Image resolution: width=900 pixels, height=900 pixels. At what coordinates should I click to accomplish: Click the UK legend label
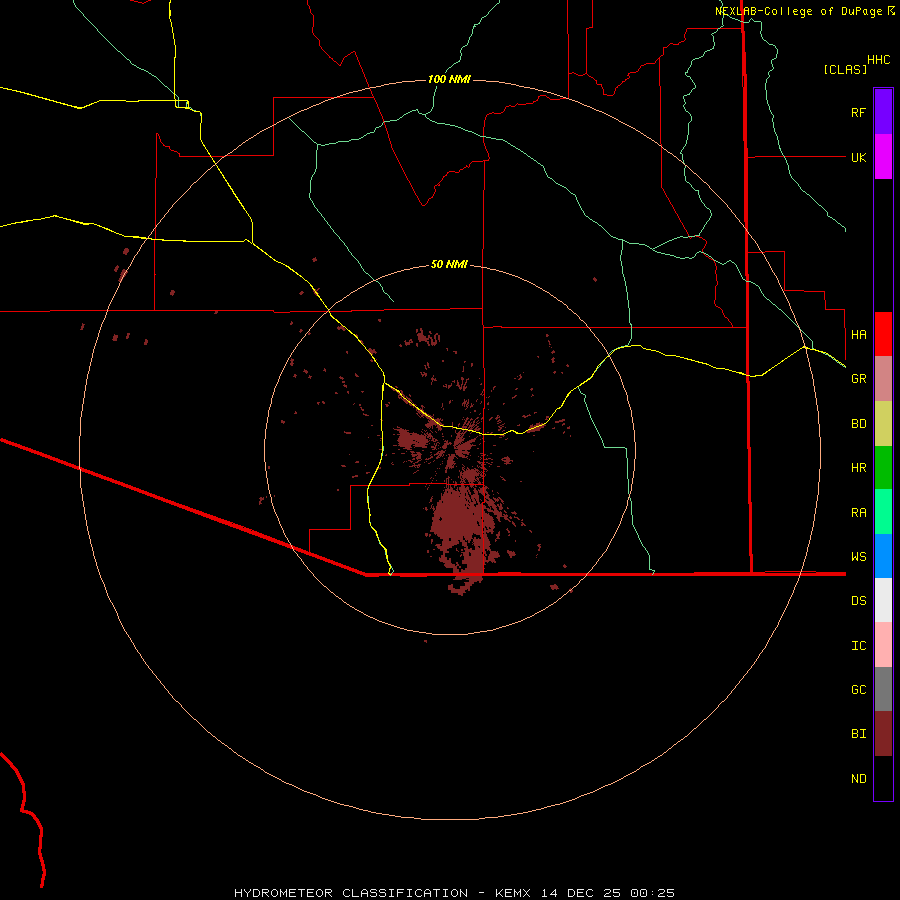coord(858,157)
